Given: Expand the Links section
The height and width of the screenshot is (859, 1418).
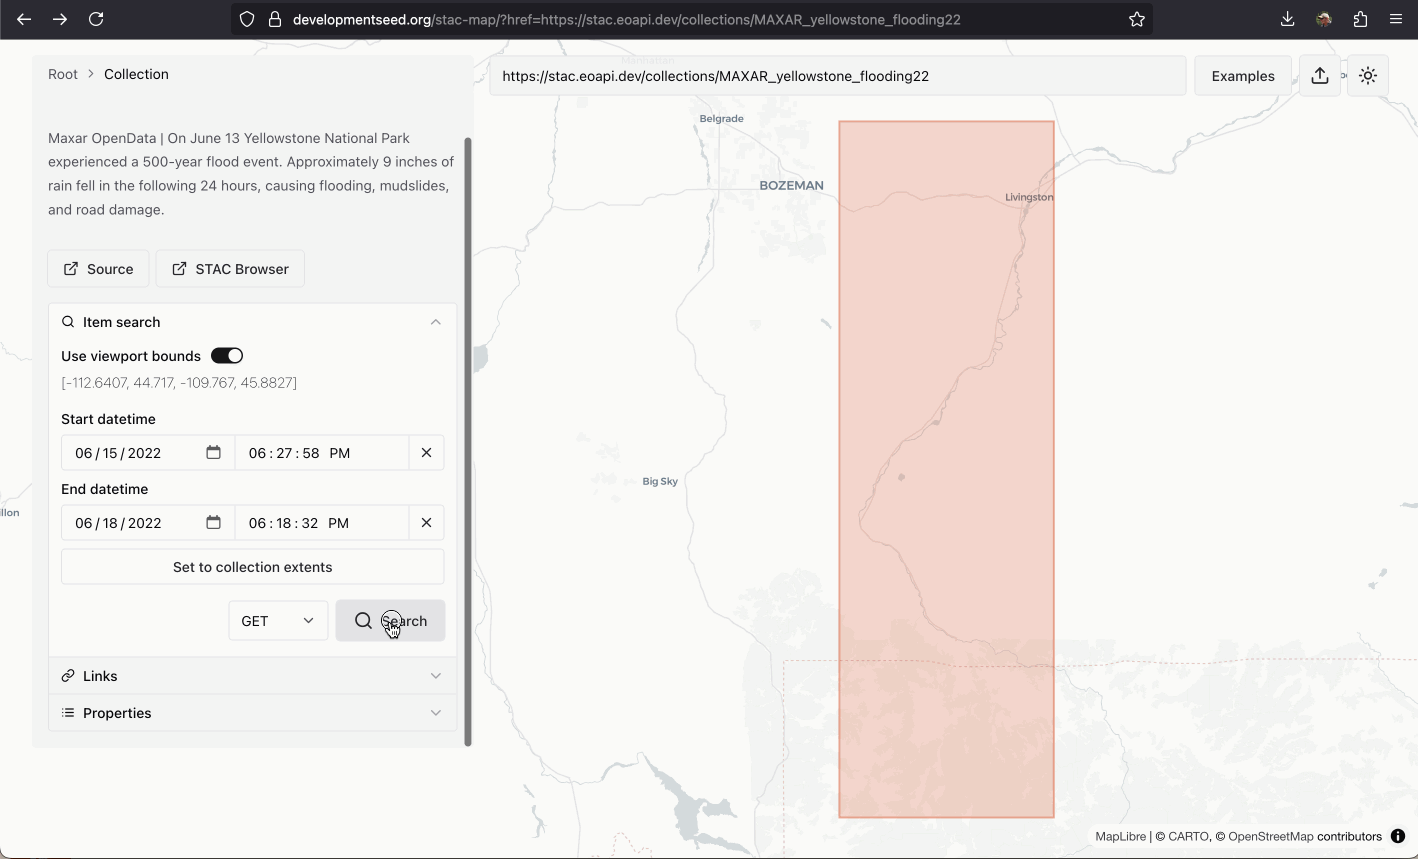Looking at the screenshot, I should [x=252, y=676].
